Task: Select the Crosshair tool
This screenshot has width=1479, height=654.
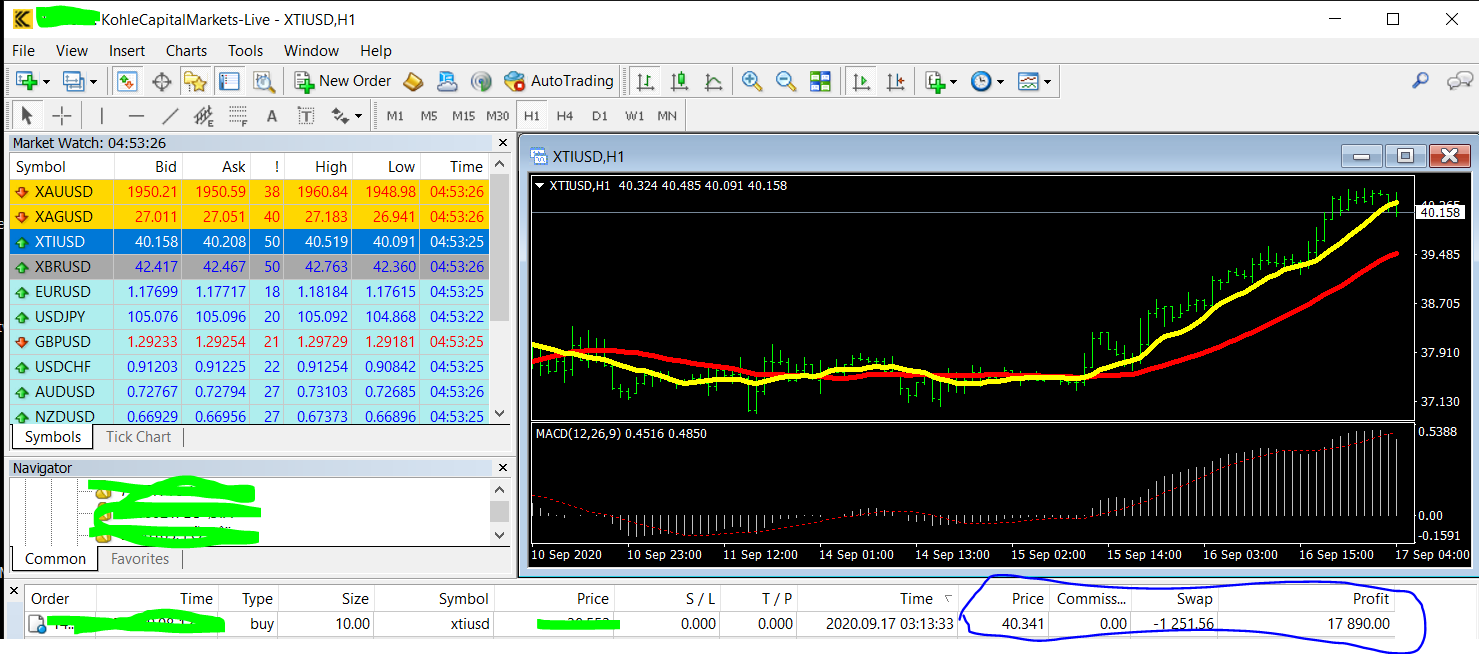Action: point(62,115)
